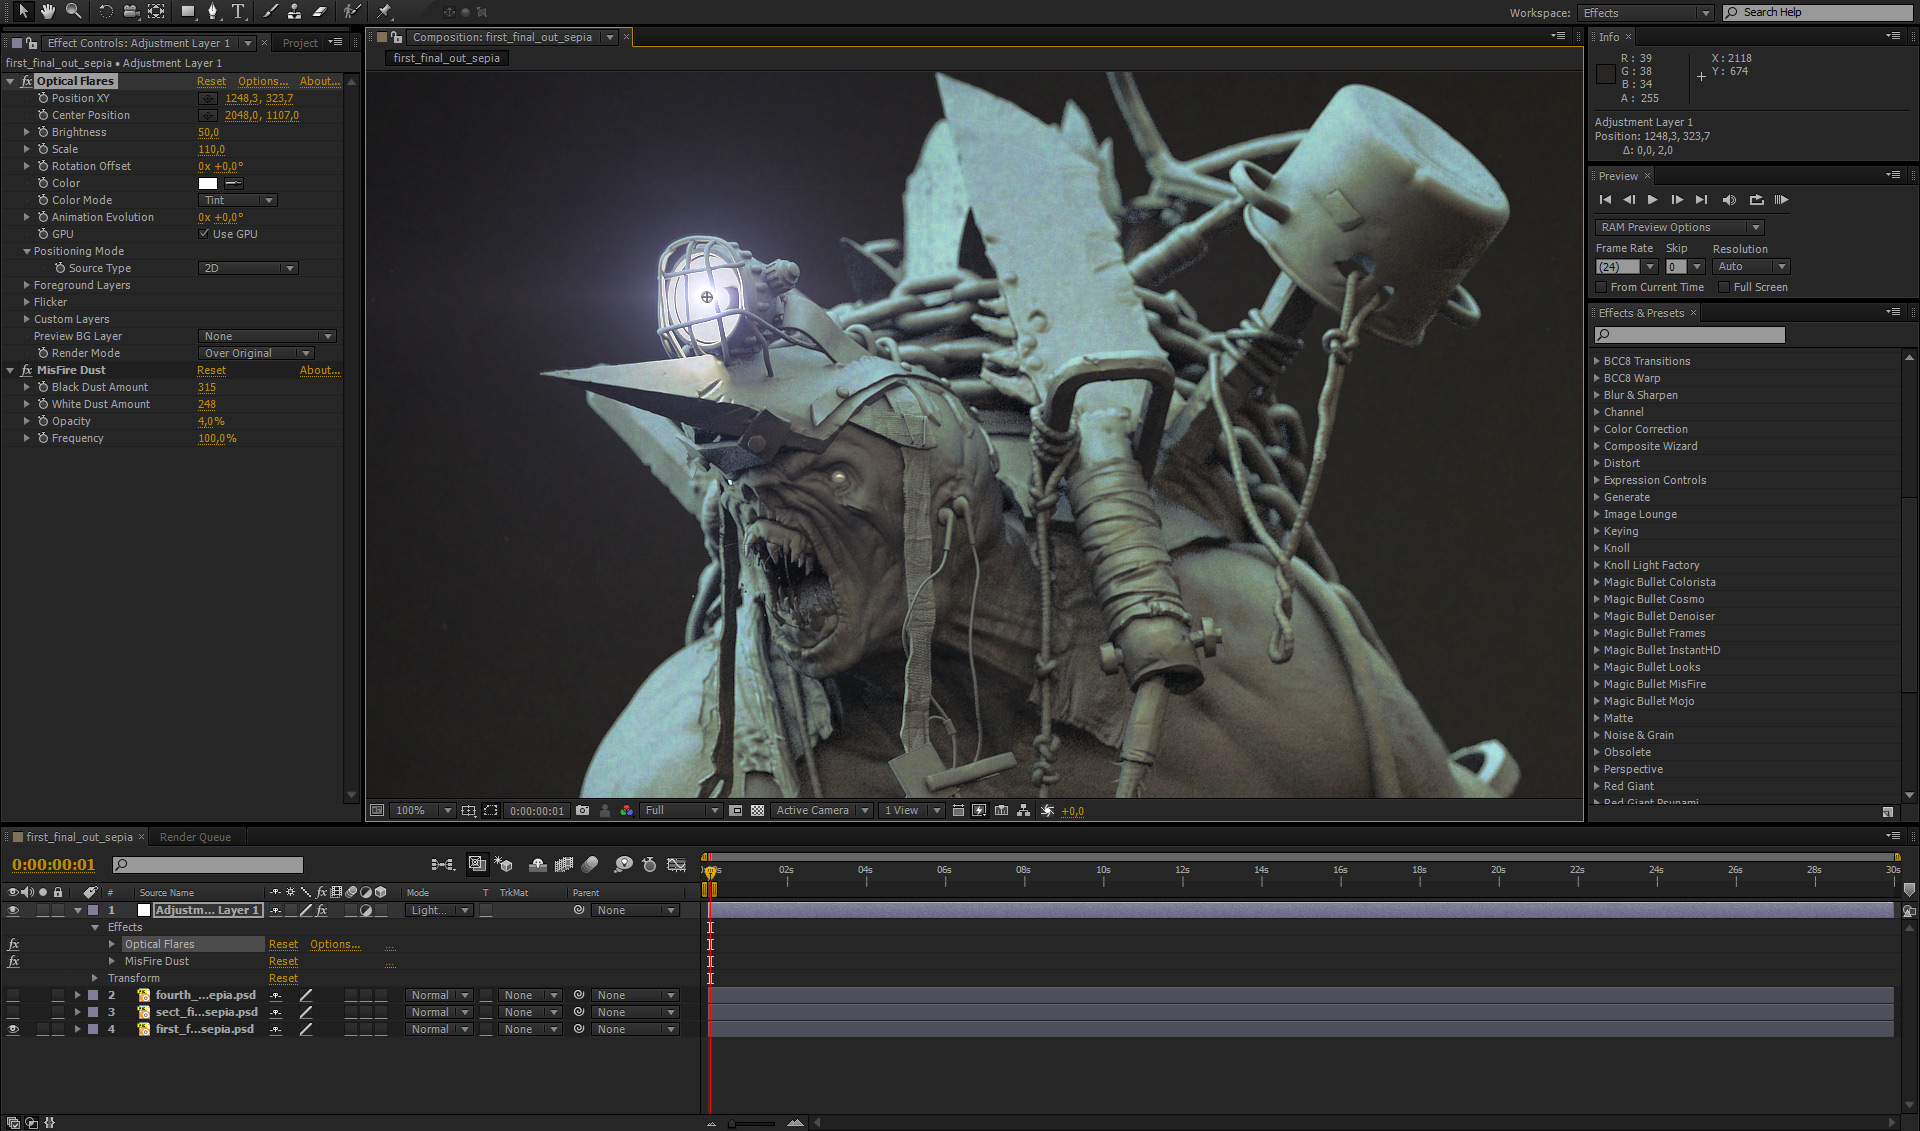Screen dimensions: 1920x1131
Task: Open RAM Preview Options dropdown
Action: 1679,227
